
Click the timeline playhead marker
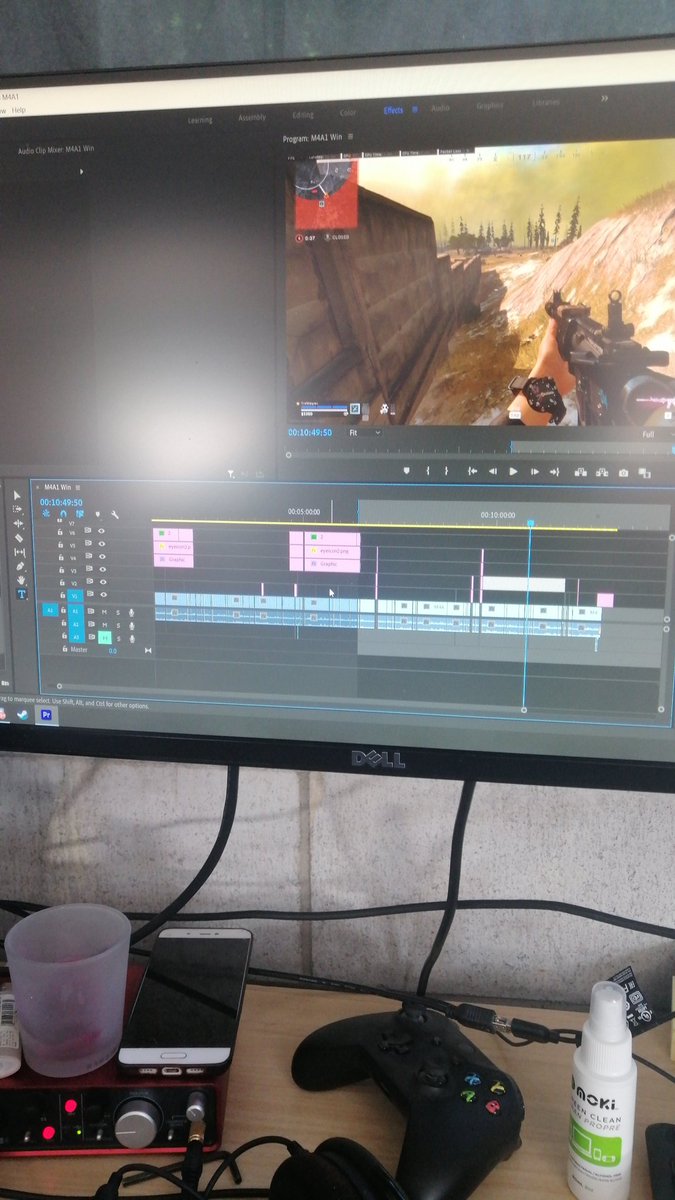tap(530, 523)
